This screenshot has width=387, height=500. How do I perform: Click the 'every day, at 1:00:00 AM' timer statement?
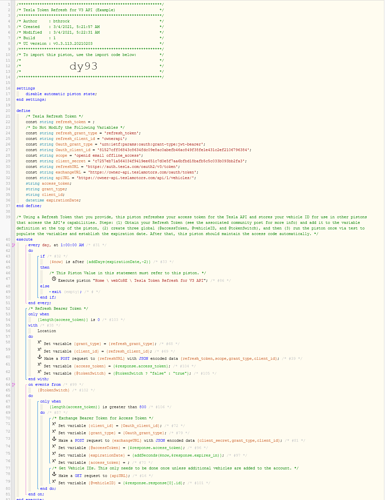pyautogui.click(x=56, y=245)
